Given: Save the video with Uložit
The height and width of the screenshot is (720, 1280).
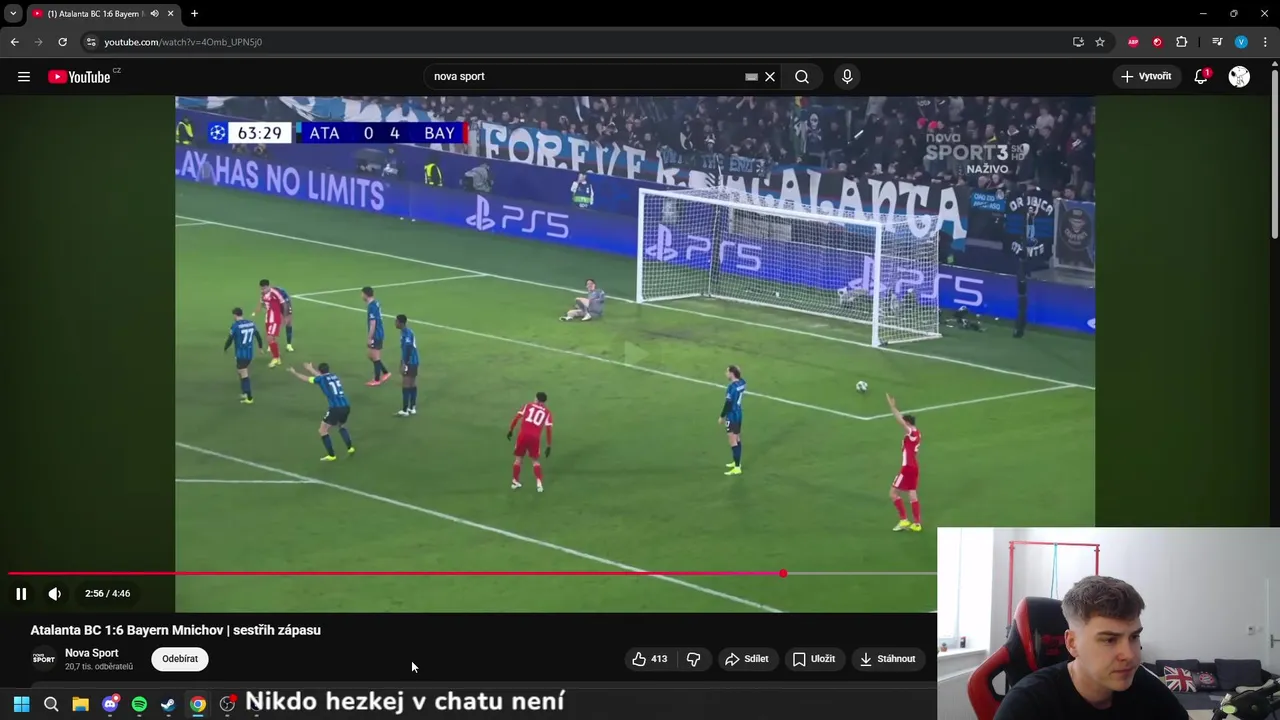Looking at the screenshot, I should 814,659.
